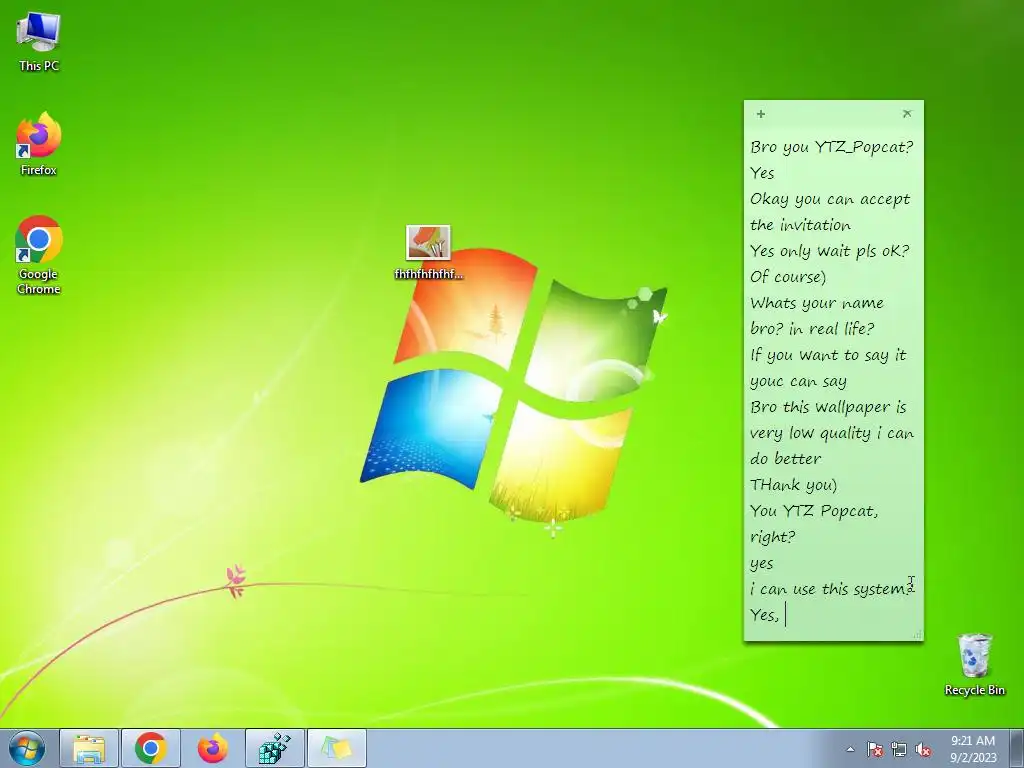
Task: Place cursor after 'Yes,' on last line
Action: point(784,615)
